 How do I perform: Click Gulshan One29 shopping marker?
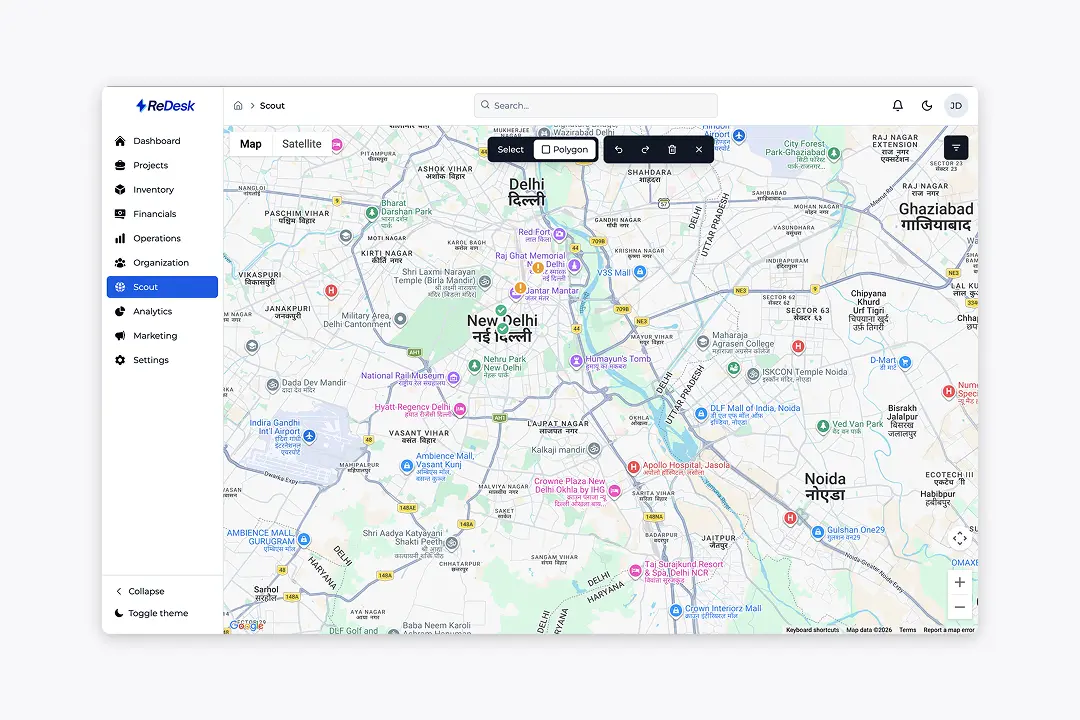coord(818,532)
